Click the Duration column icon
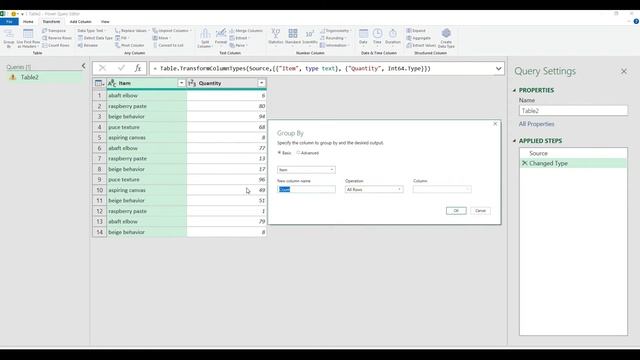 tap(393, 37)
